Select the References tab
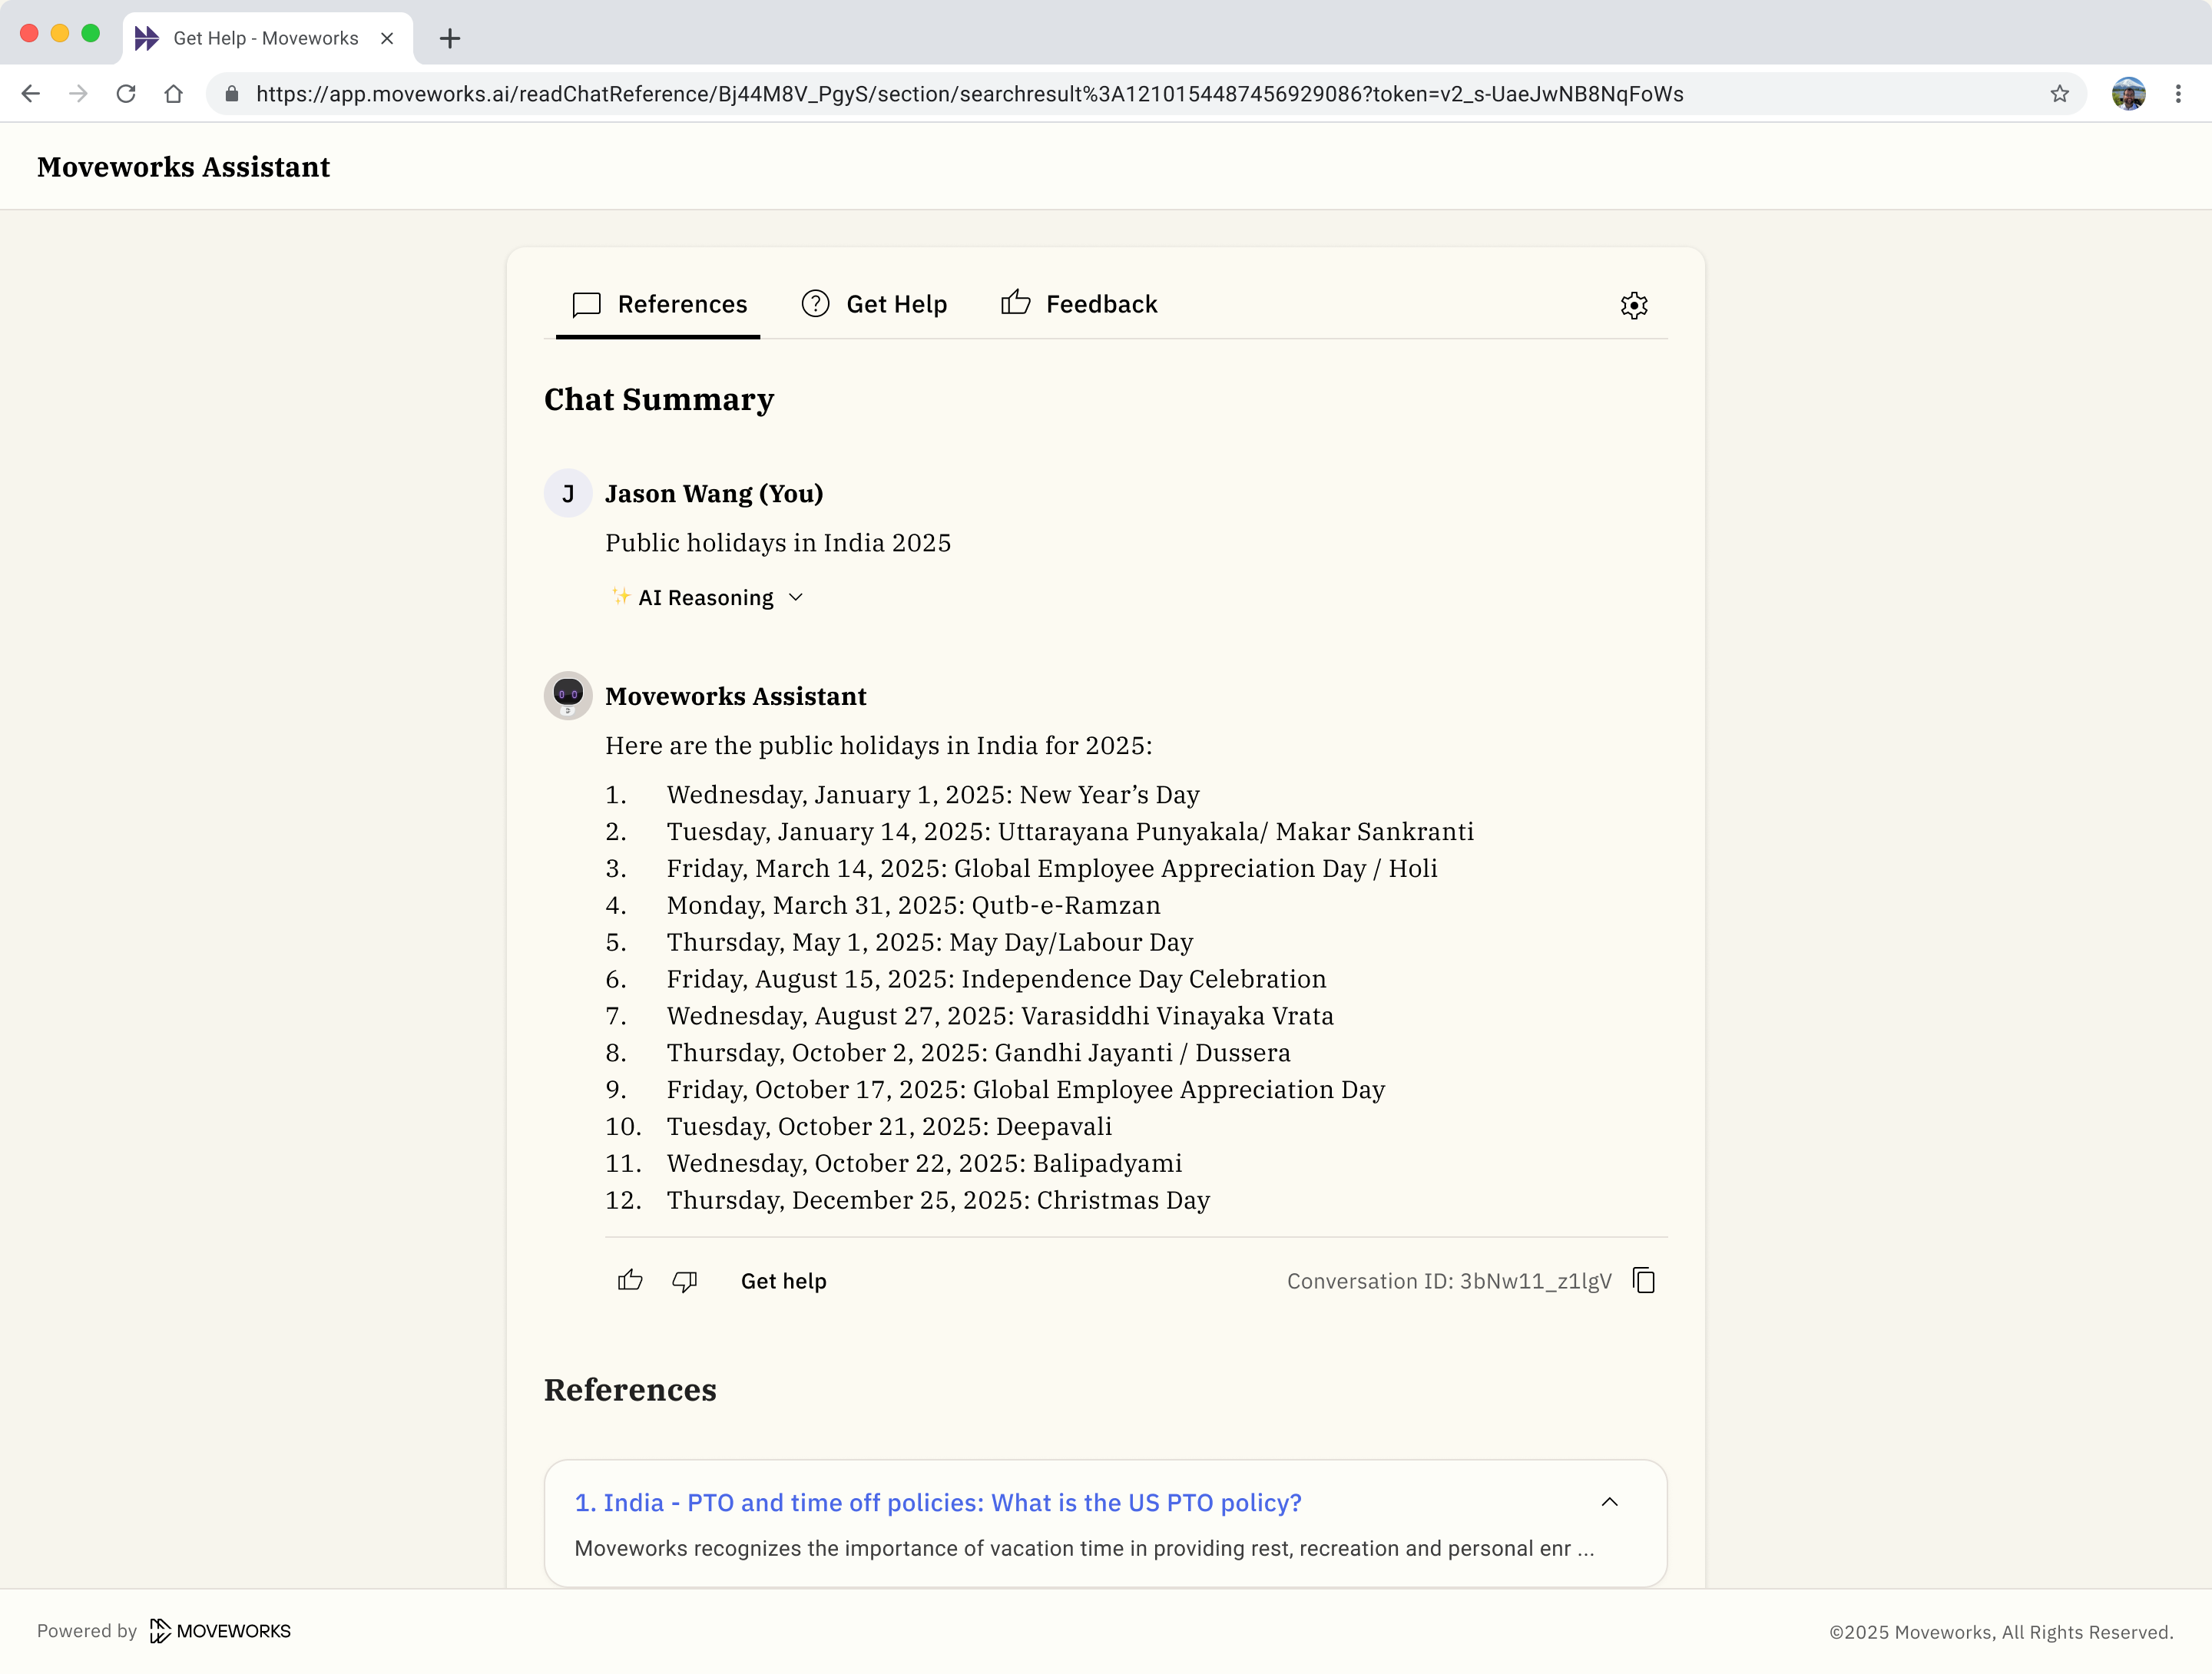 659,304
